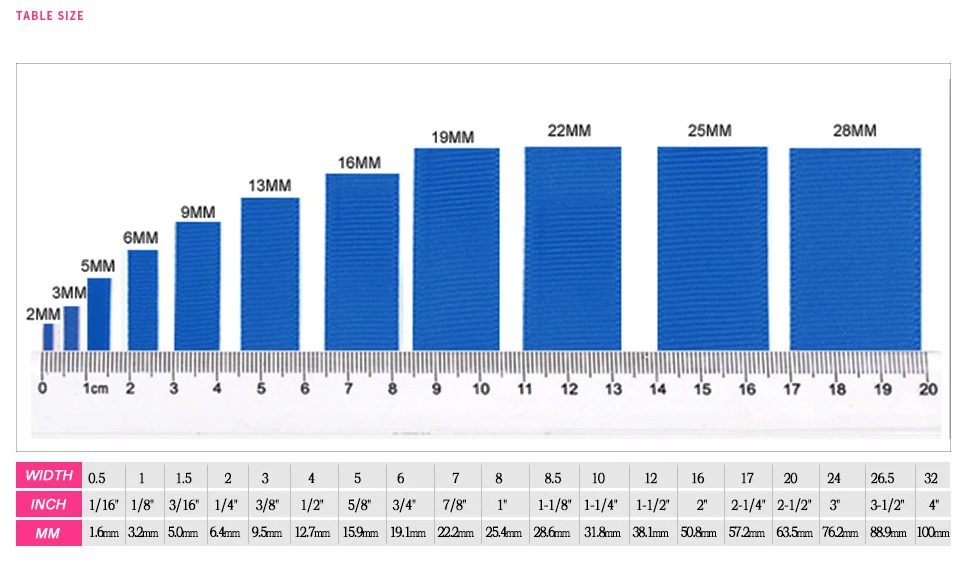The image size is (980, 566).
Task: Click the 1-1/2" inch cell
Action: tap(652, 505)
